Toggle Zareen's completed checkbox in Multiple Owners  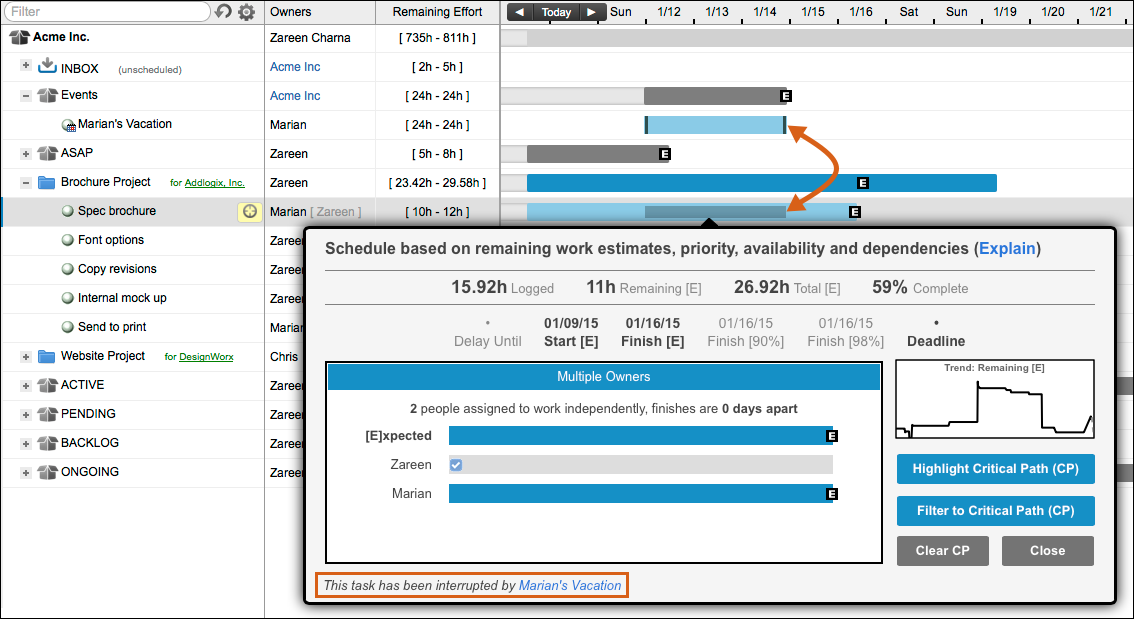456,465
